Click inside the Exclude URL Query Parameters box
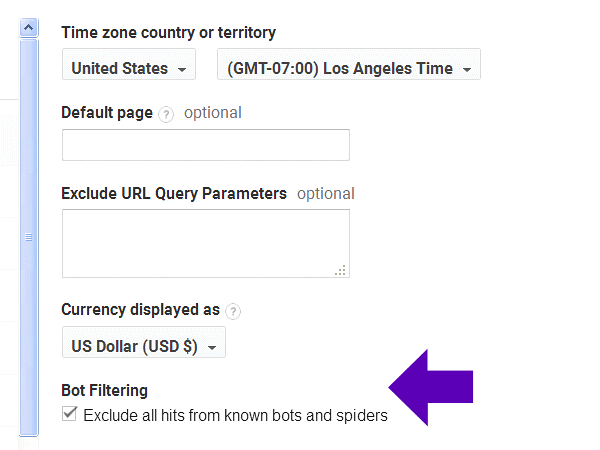 coord(205,243)
